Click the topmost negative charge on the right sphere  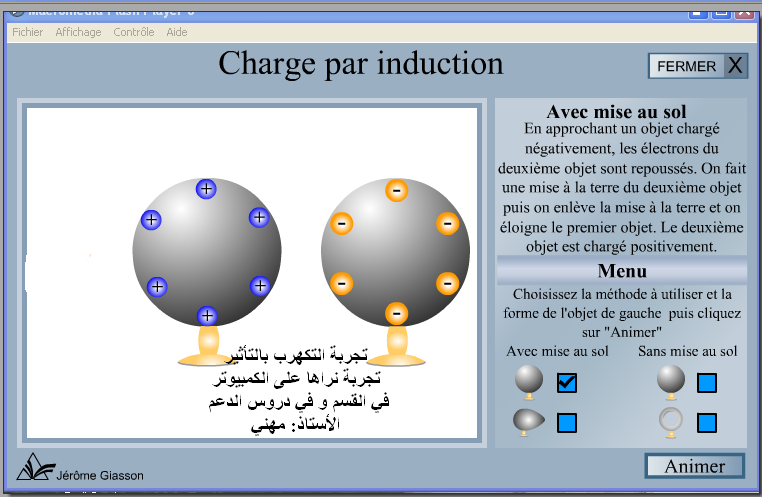click(x=396, y=189)
